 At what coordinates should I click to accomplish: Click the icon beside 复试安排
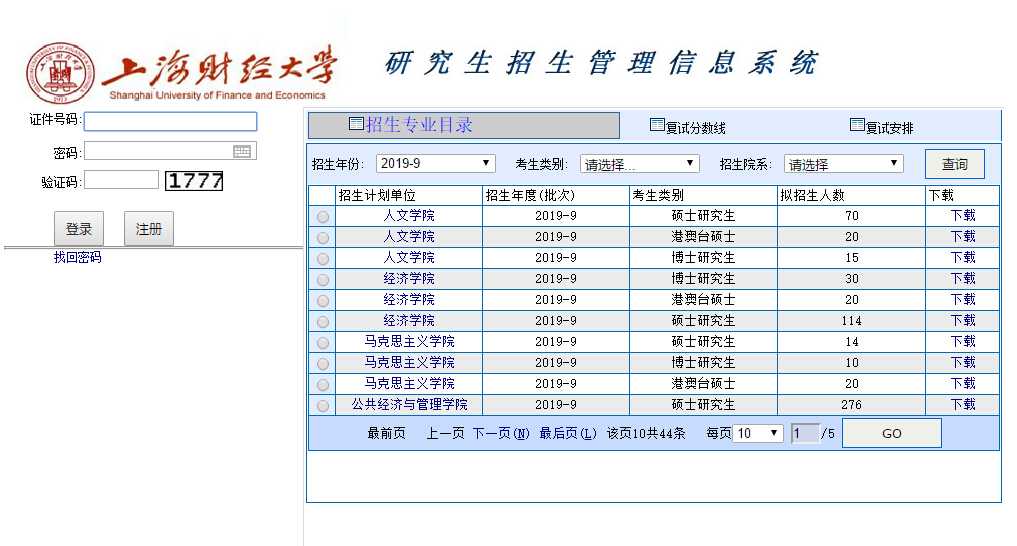857,126
